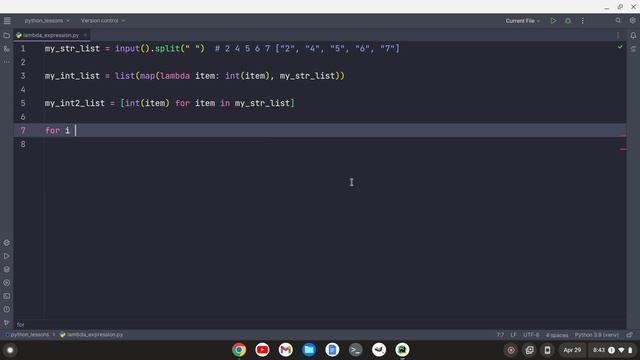The image size is (640, 360).
Task: Open the Services tool window icon
Action: point(7,283)
